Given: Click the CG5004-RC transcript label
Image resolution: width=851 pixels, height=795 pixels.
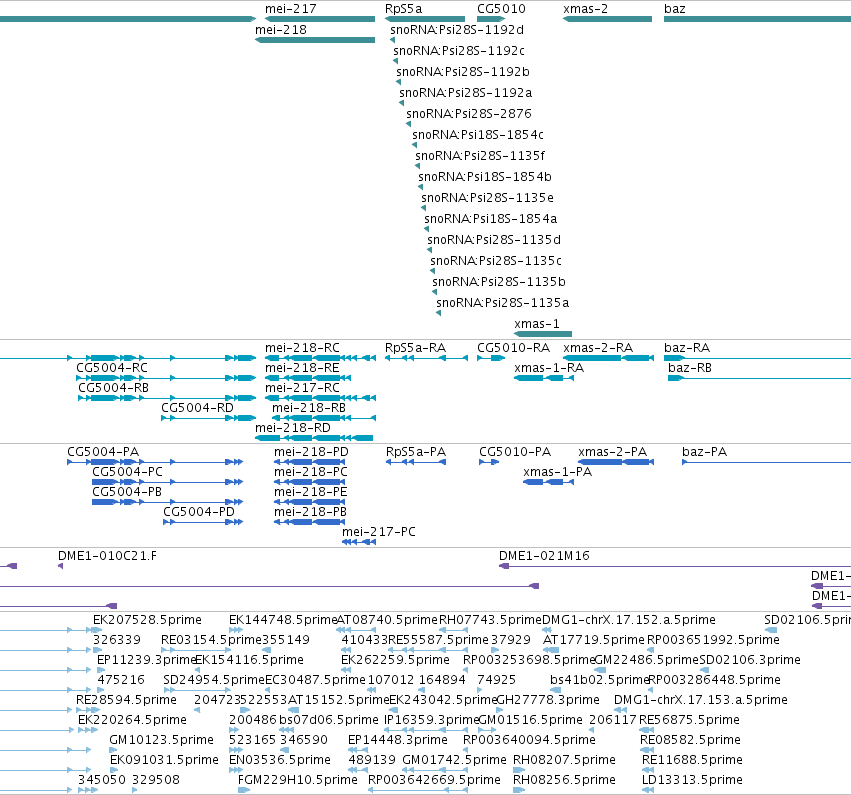Looking at the screenshot, I should click(112, 368).
